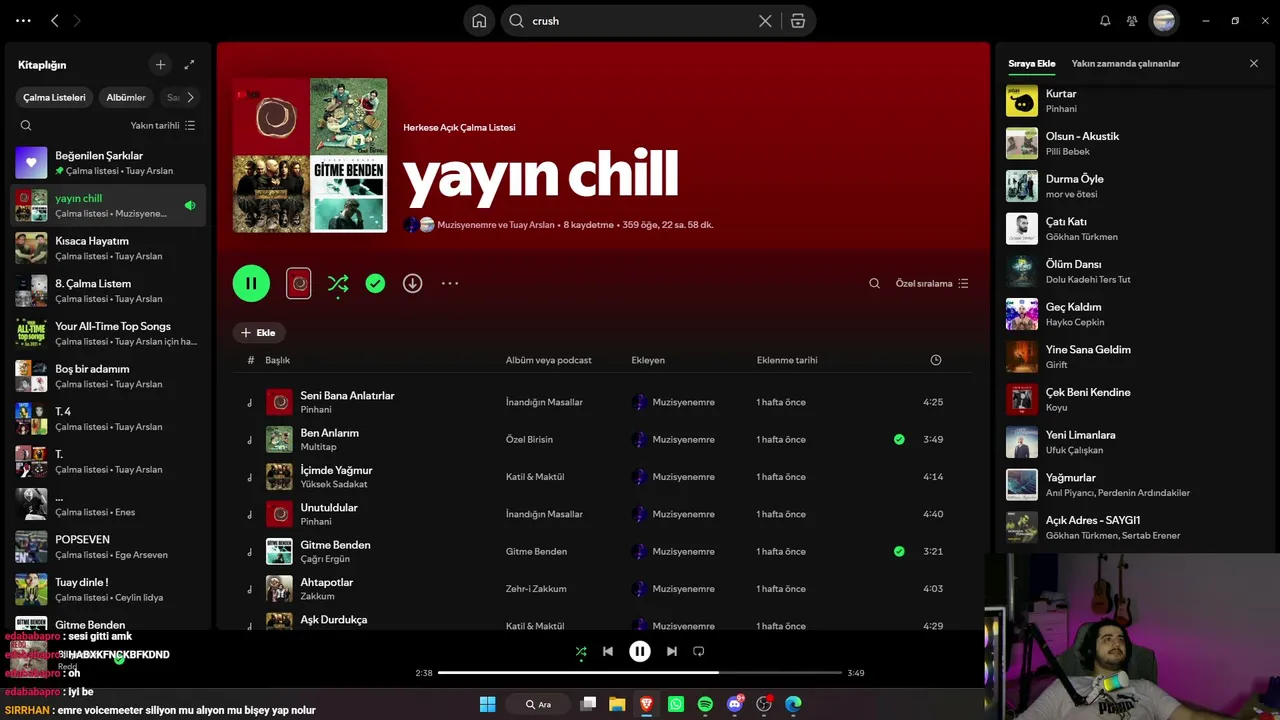1280x720 pixels.
Task: Open the Özel Birisin album link
Action: click(x=529, y=440)
